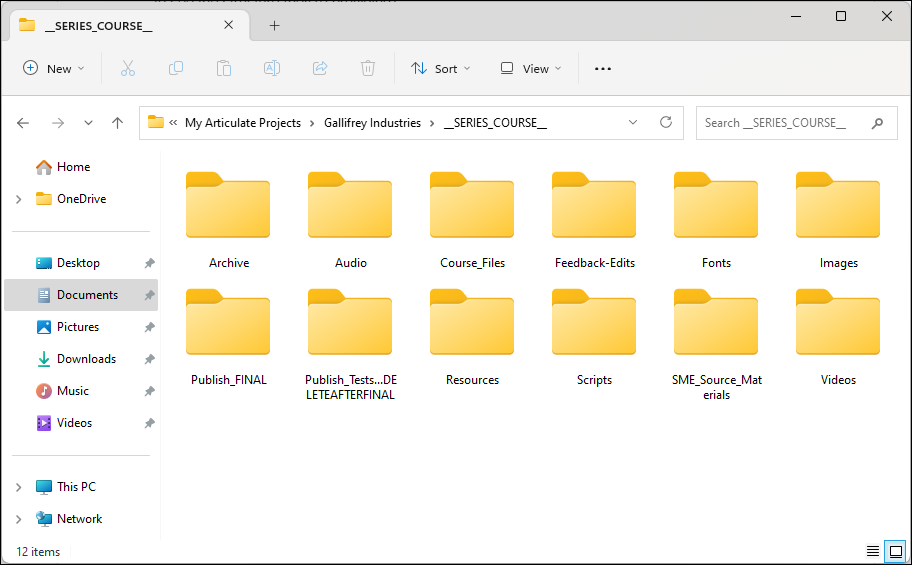Click the New button
Viewport: 913px width, 566px height.
(53, 68)
